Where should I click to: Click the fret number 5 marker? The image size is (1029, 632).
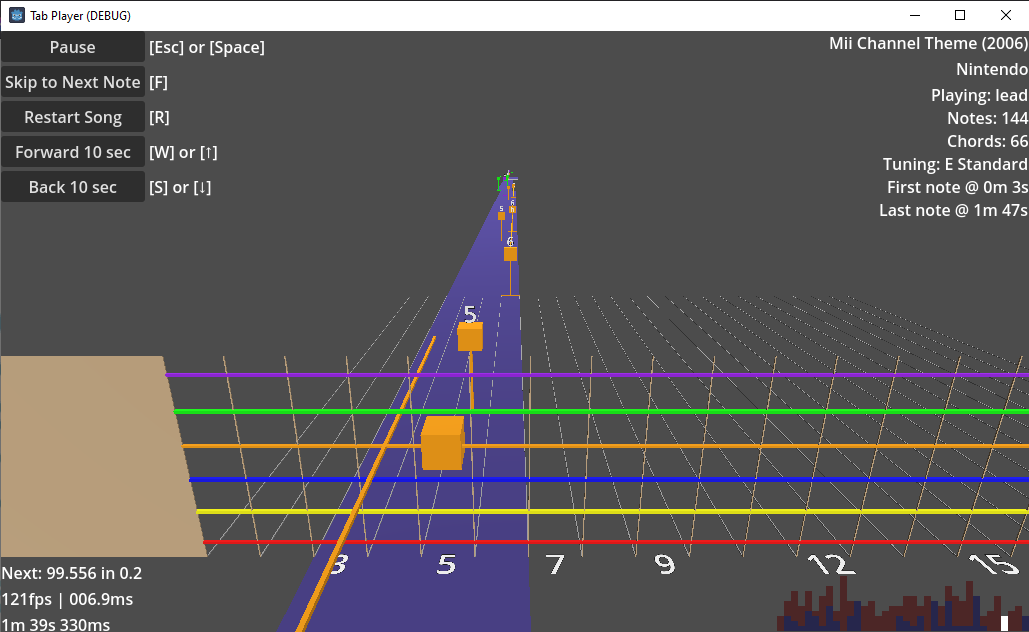pos(446,564)
